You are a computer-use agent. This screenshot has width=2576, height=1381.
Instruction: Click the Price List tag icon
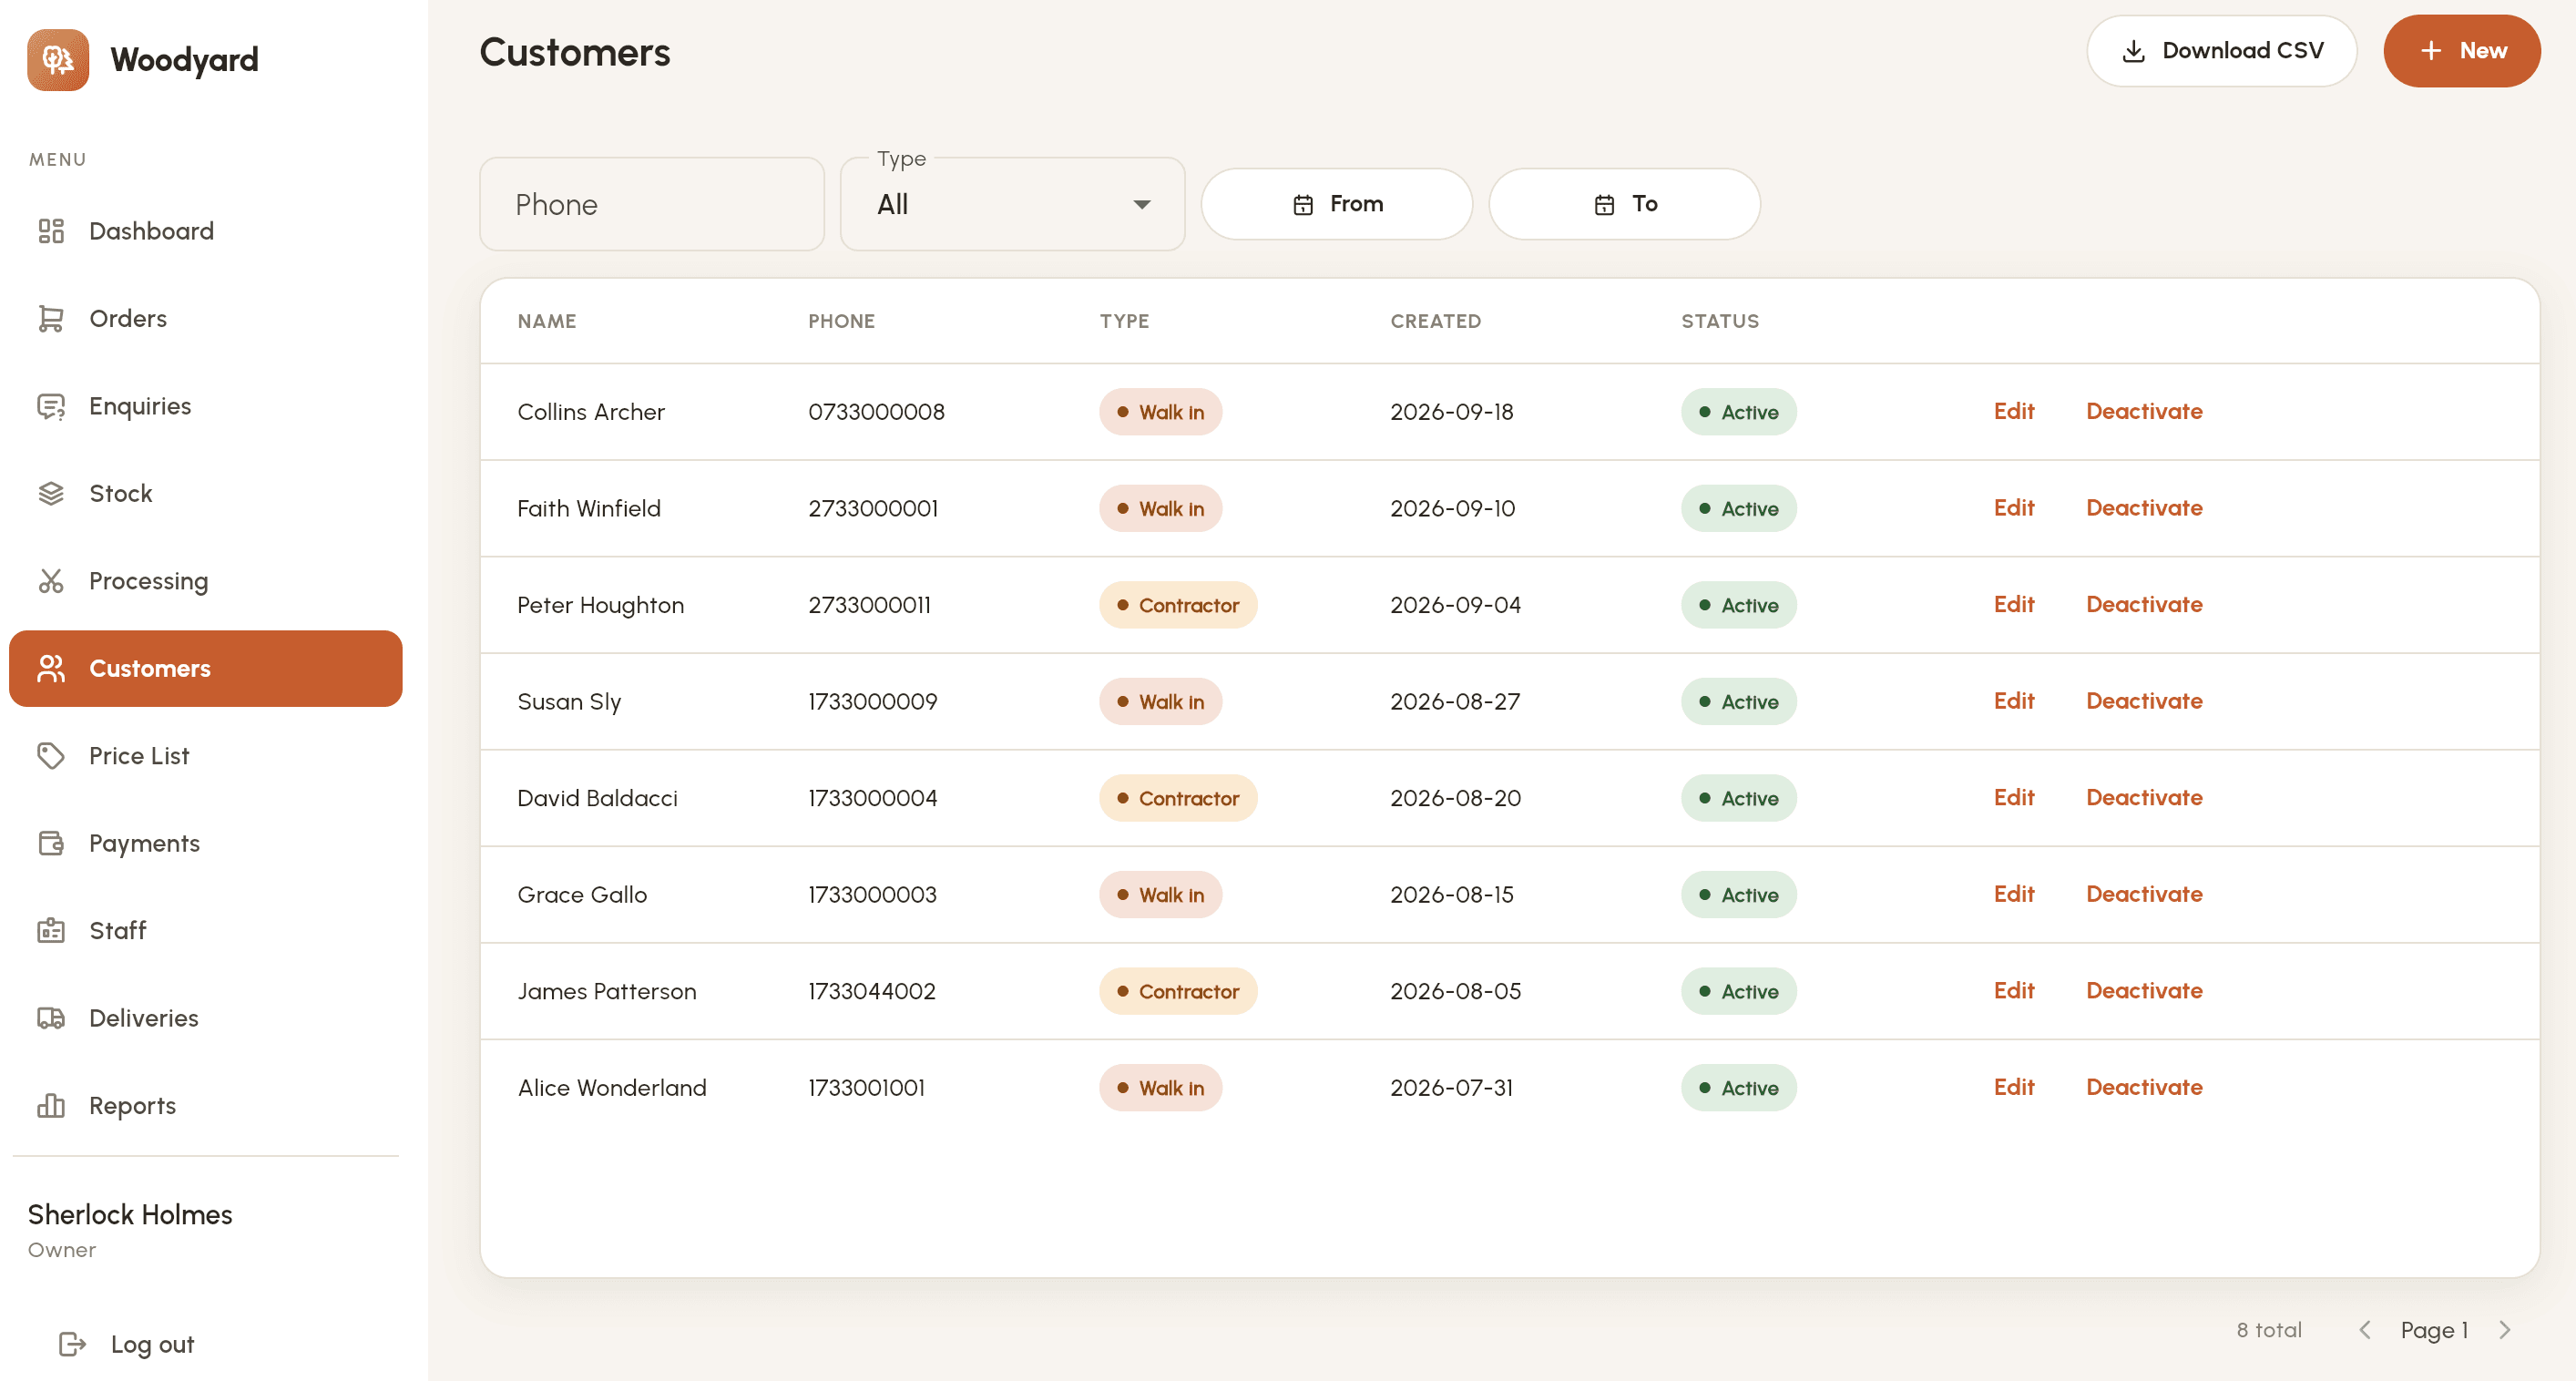tap(51, 756)
